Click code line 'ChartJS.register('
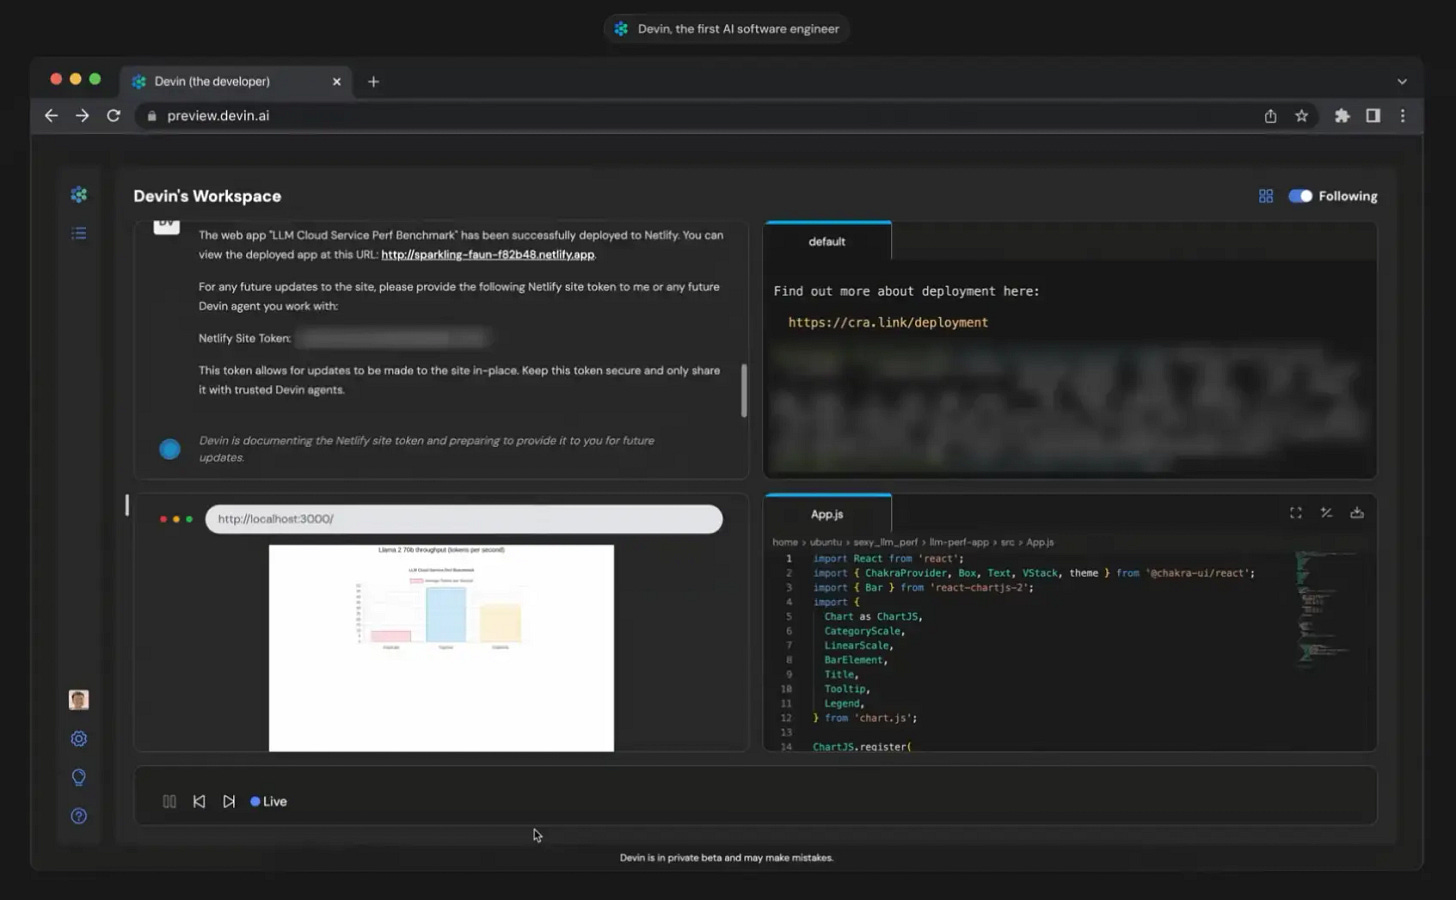Viewport: 1456px width, 900px height. click(861, 747)
